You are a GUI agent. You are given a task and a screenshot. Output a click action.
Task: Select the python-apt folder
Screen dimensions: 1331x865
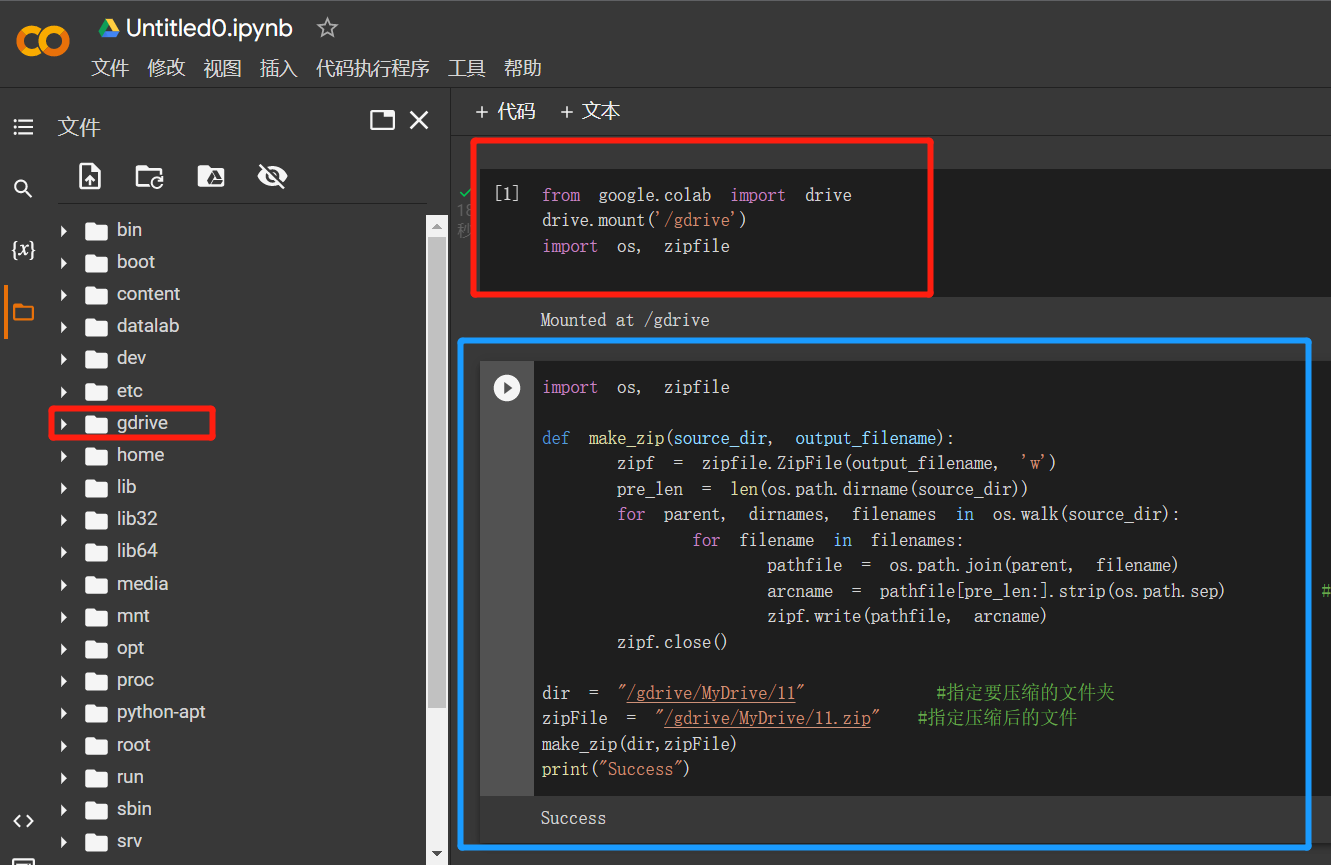tap(161, 713)
